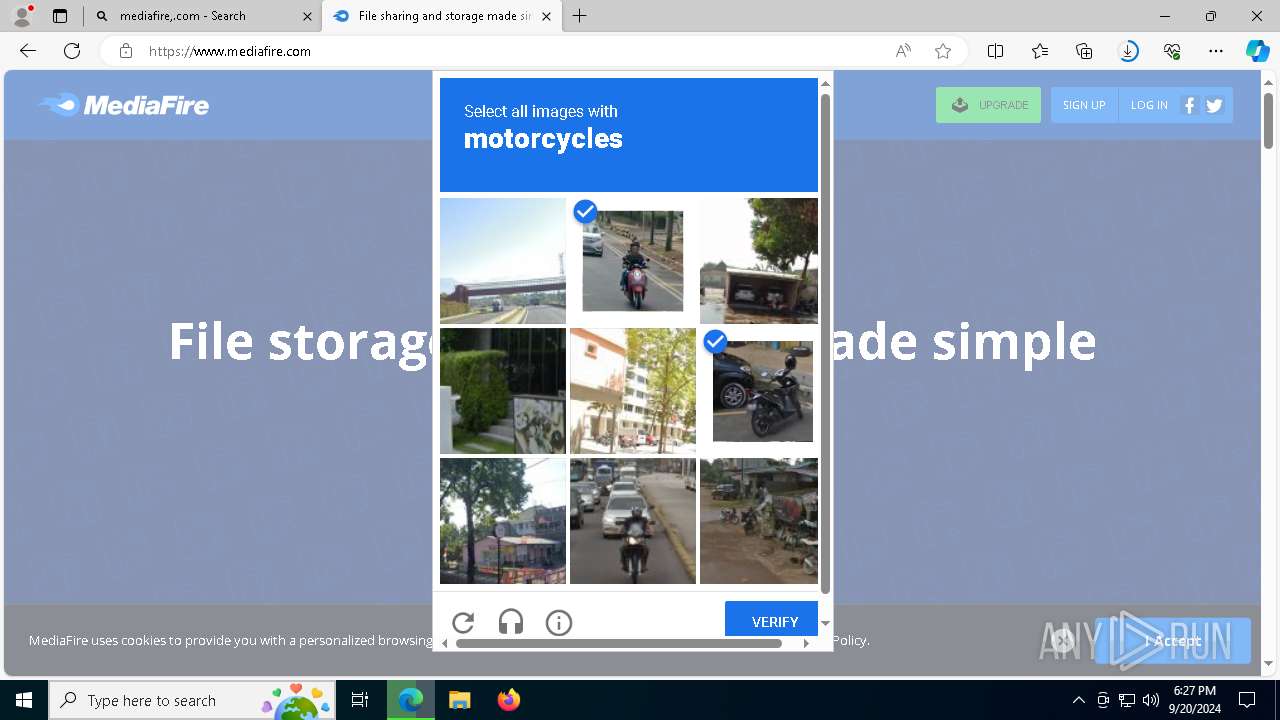Open a new tab
Viewport: 1280px width, 720px height.
580,16
